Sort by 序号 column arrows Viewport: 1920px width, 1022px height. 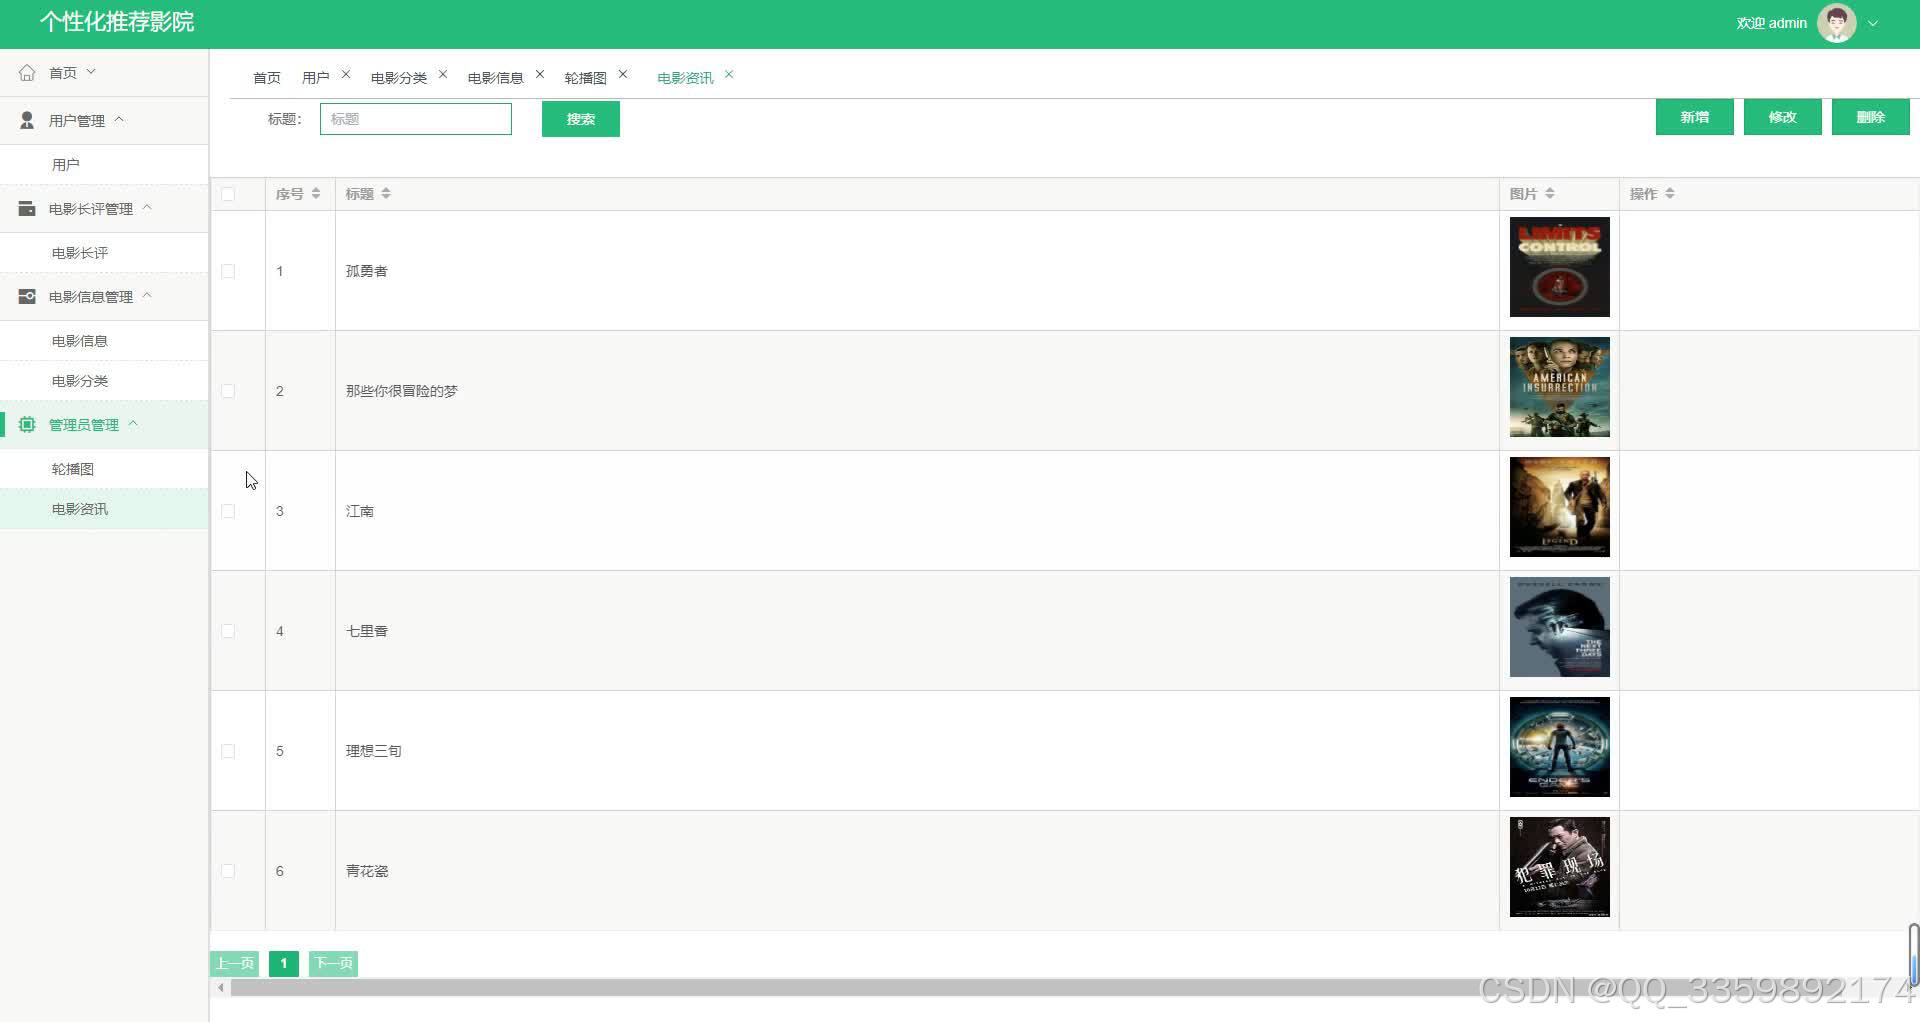[x=316, y=193]
